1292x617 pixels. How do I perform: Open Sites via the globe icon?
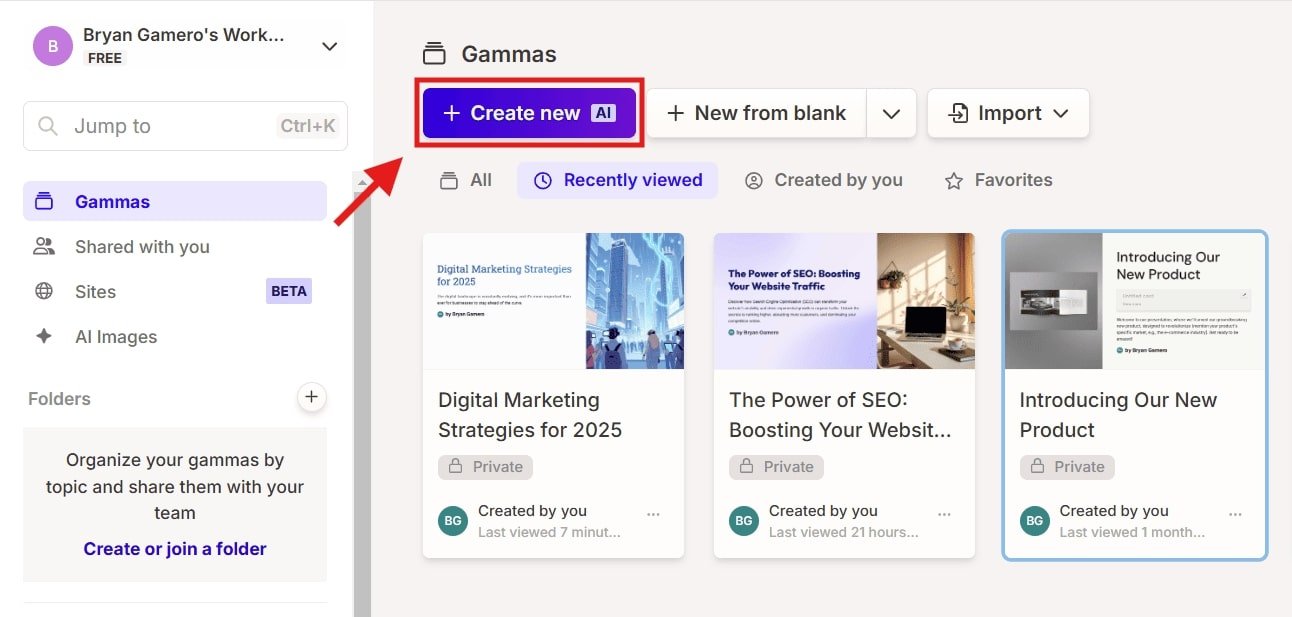point(46,291)
